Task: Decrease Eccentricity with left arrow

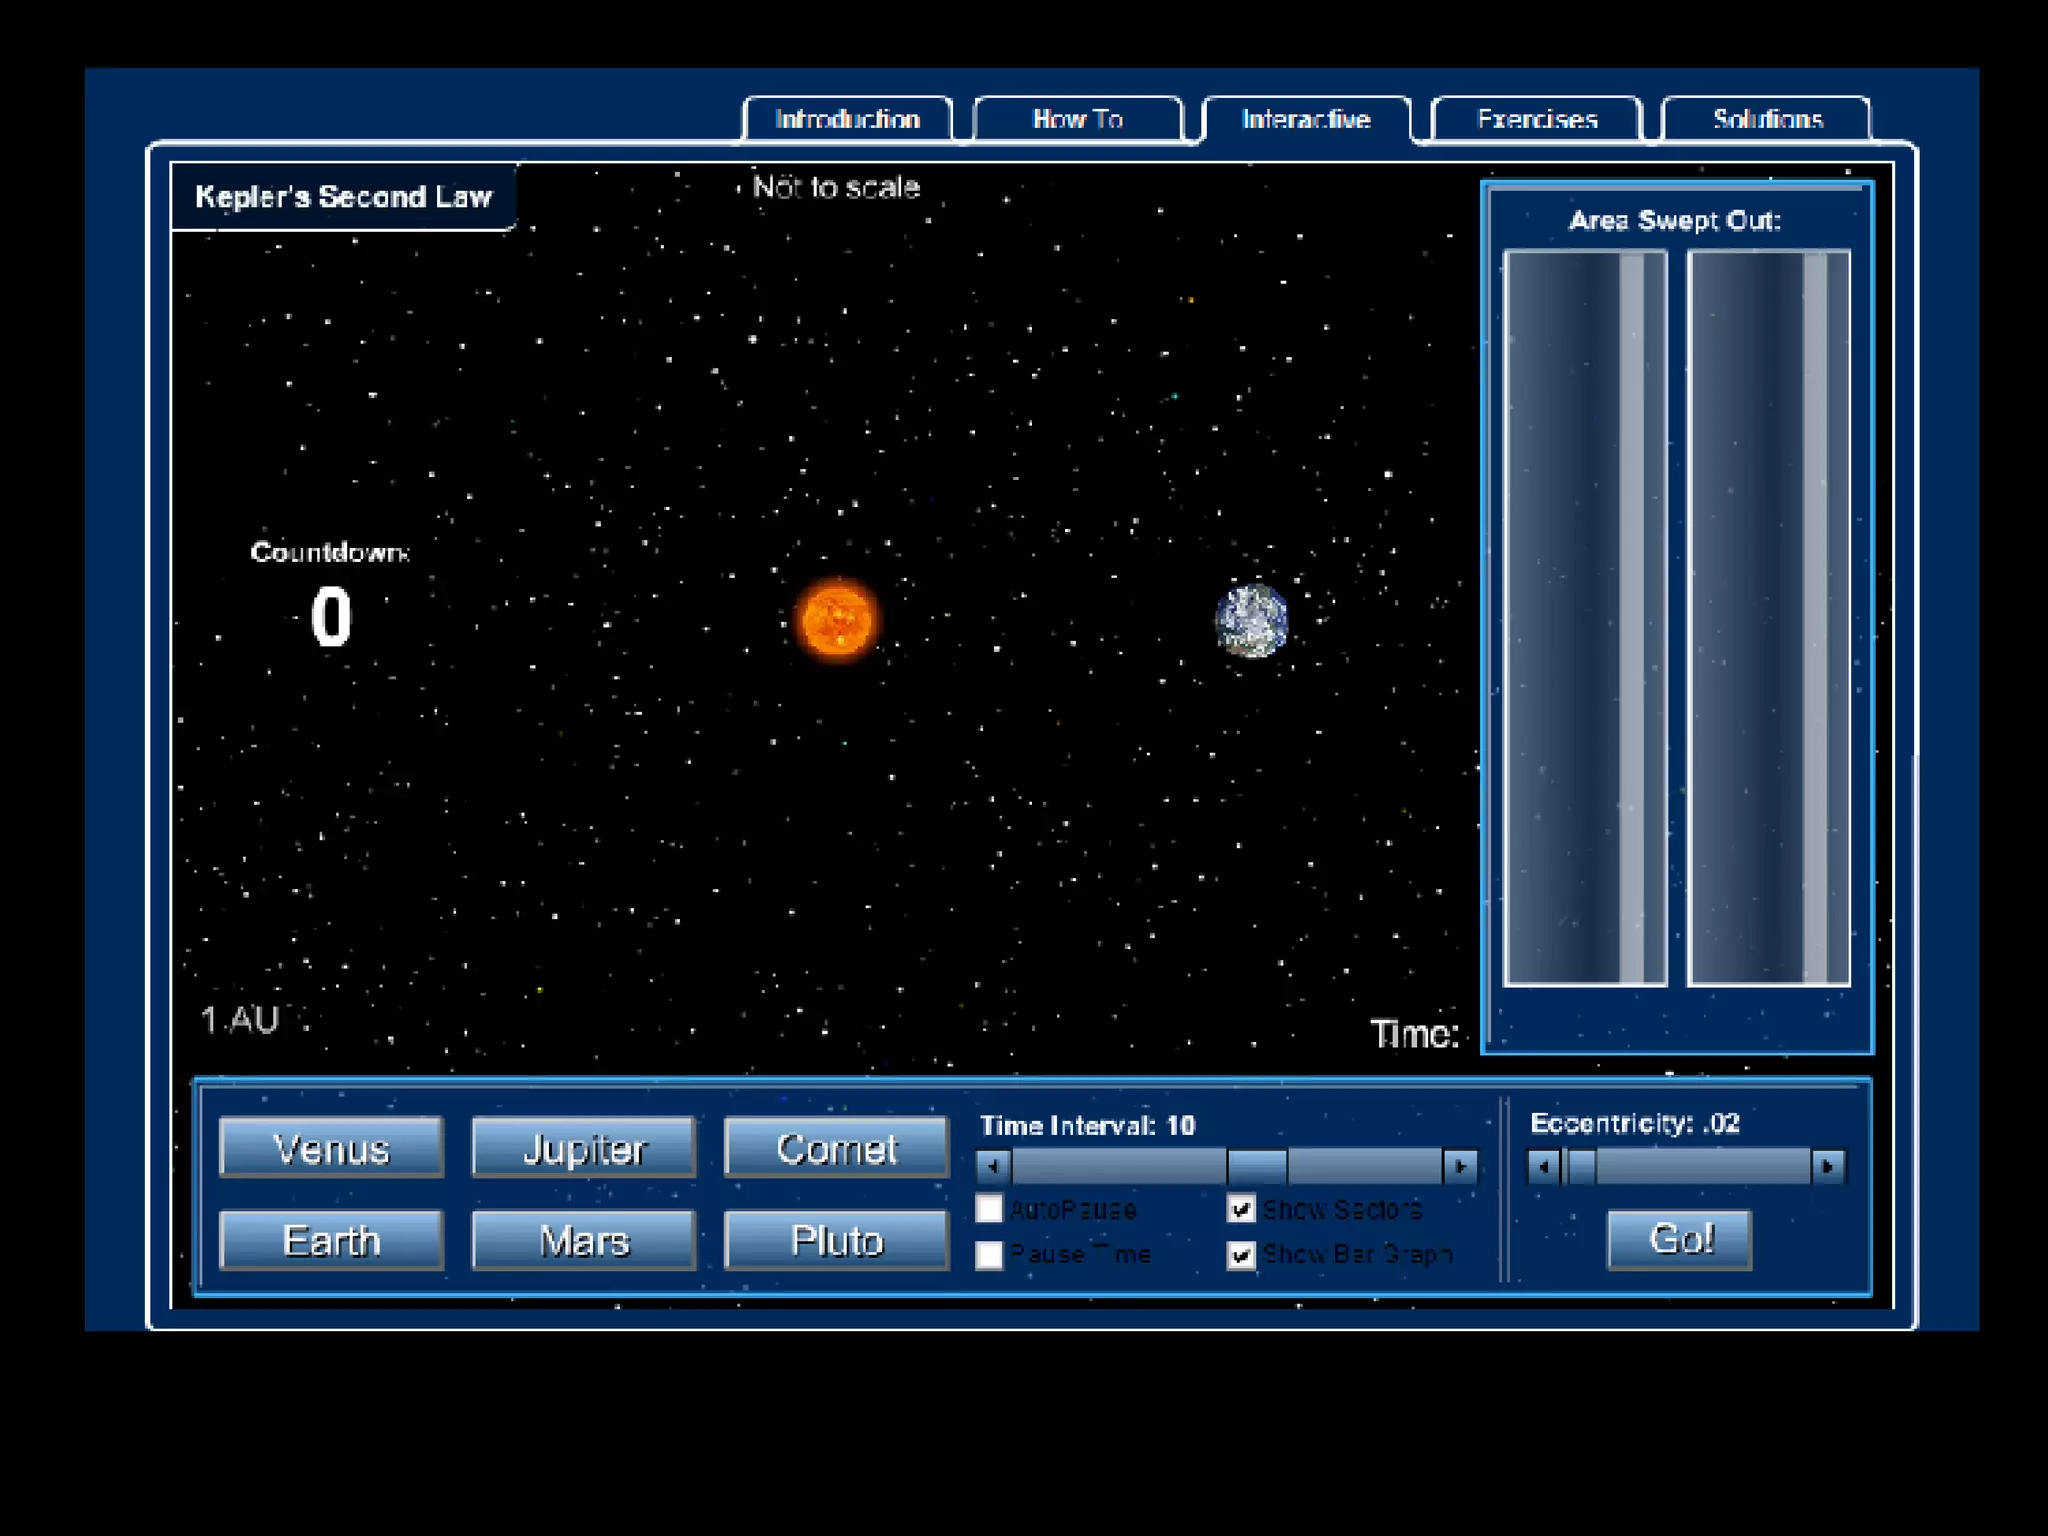Action: [1543, 1166]
